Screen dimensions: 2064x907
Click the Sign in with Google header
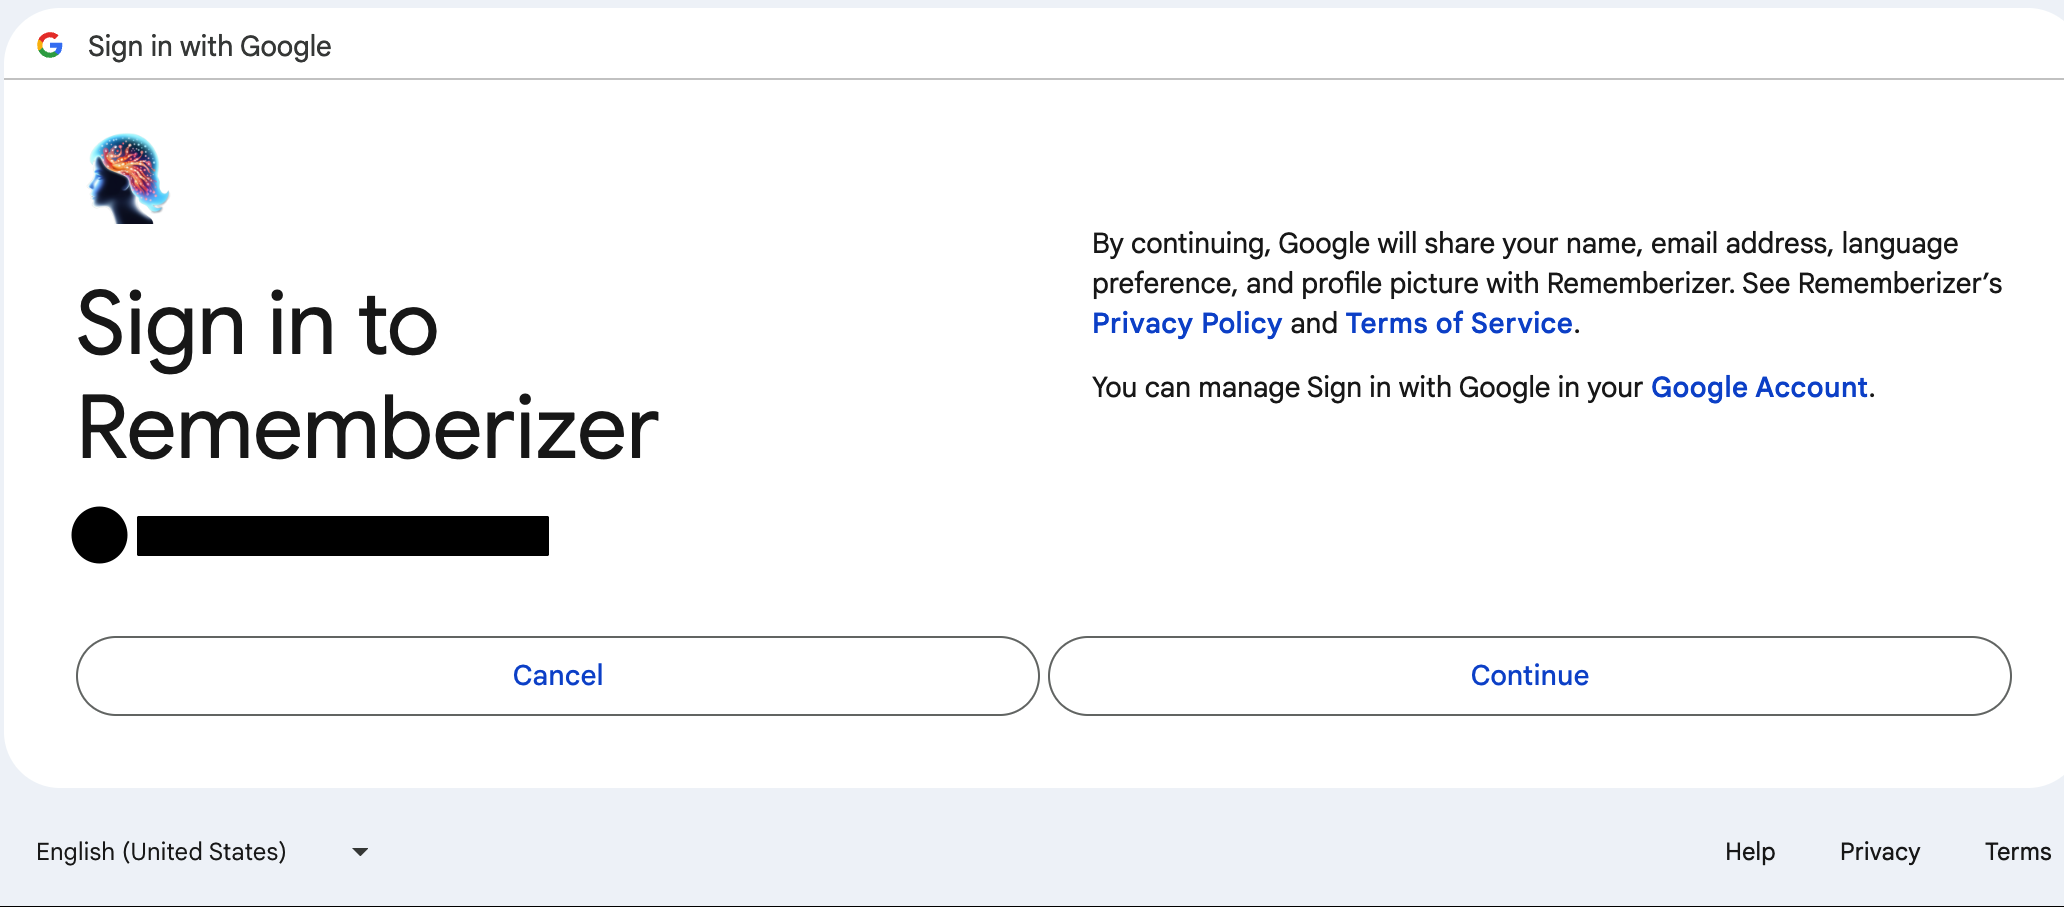point(208,45)
